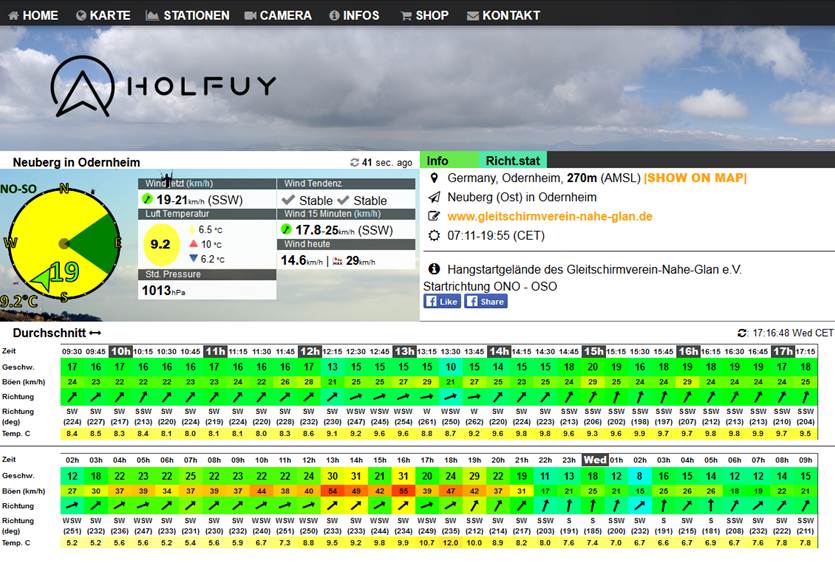
Task: Click the shopping cart icon beside SHOP
Action: pyautogui.click(x=406, y=16)
